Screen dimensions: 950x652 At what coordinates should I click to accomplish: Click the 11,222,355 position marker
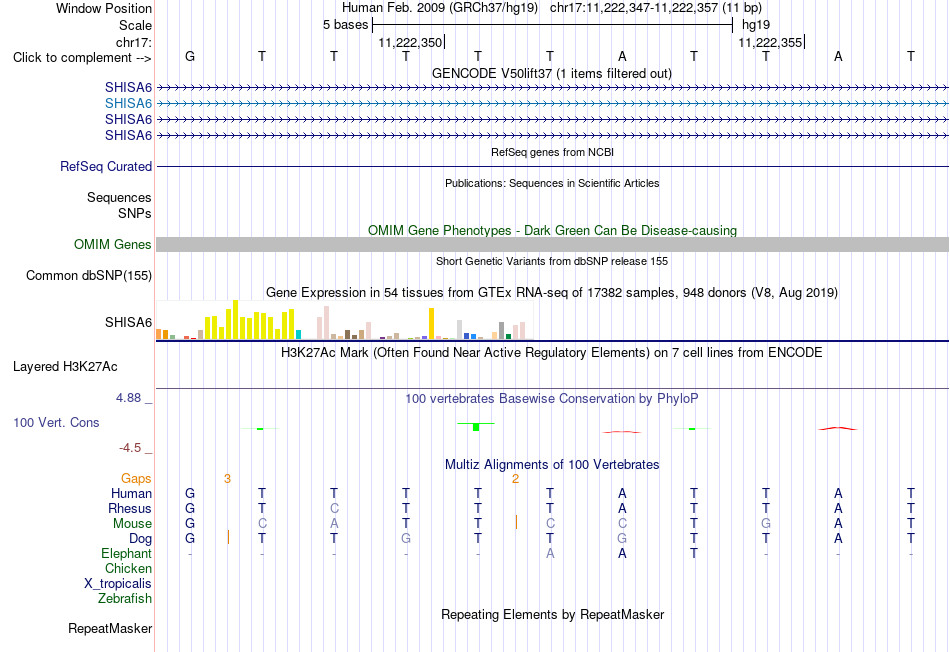pos(770,42)
